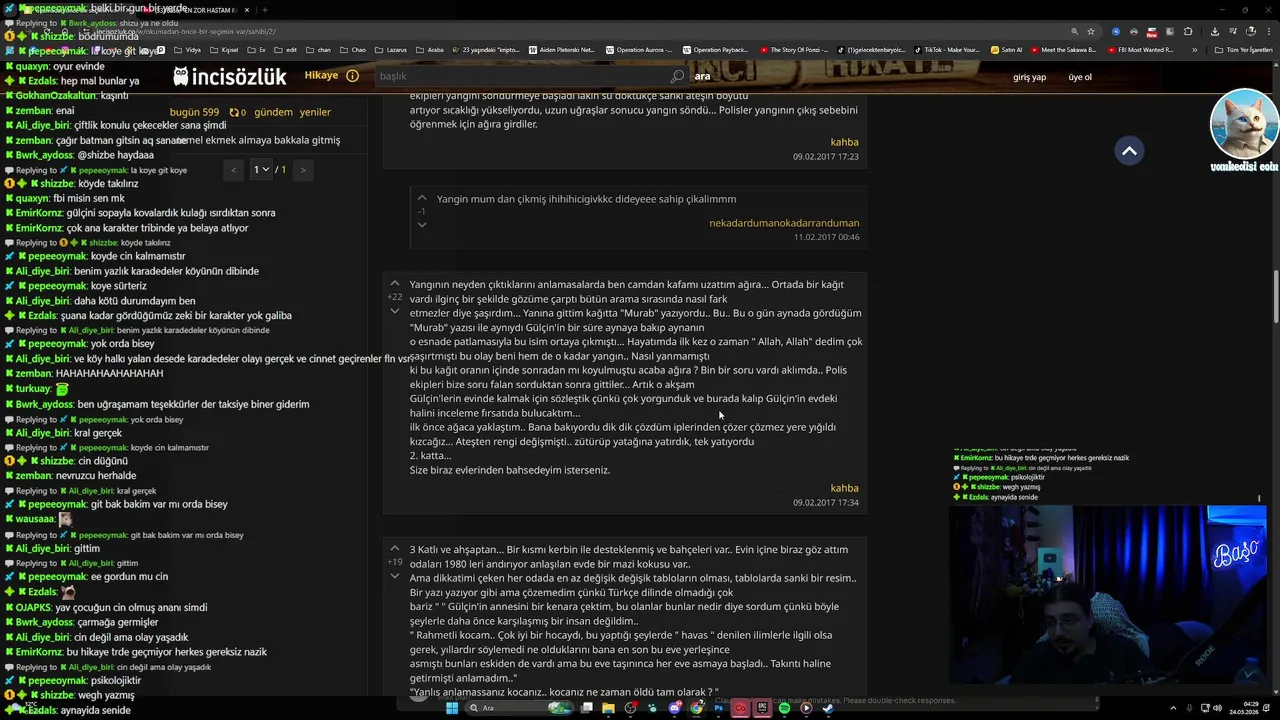Go to next page arrow in pagination
The image size is (1280, 720).
(303, 170)
